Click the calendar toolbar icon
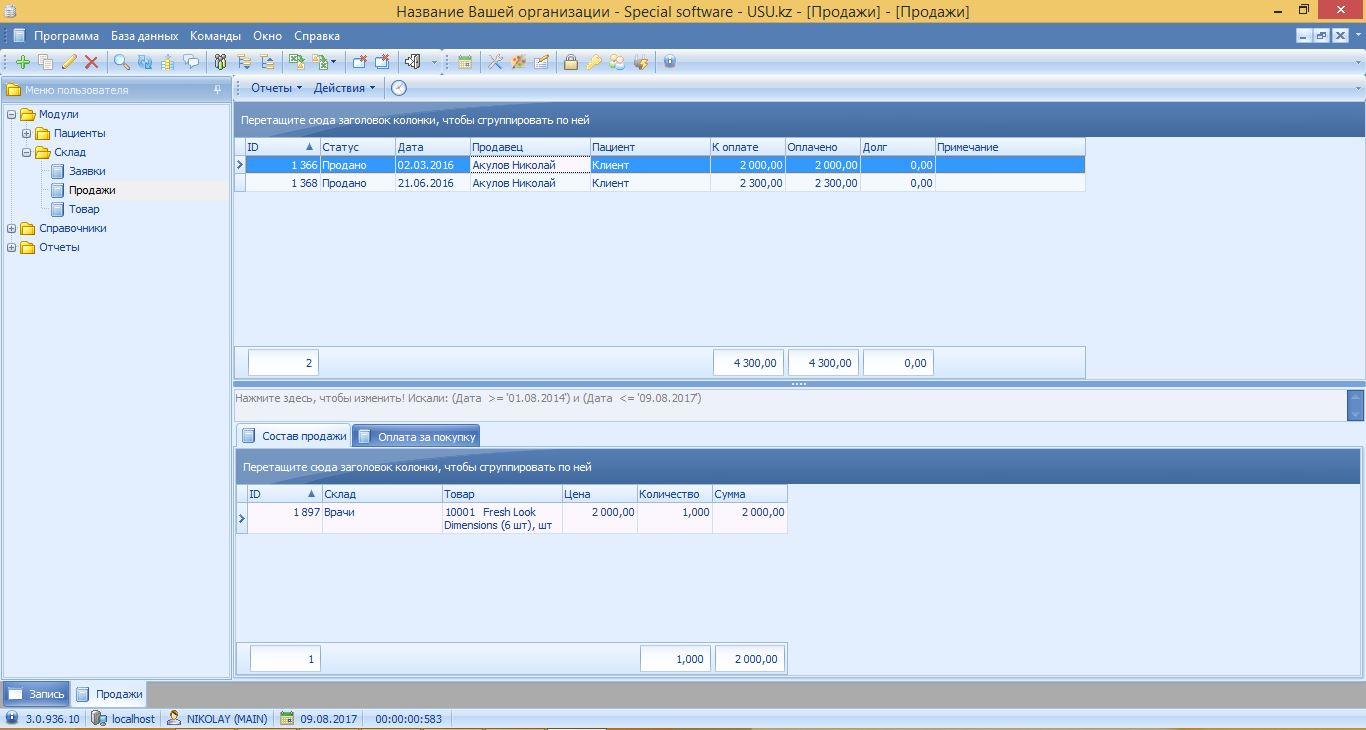1366x730 pixels. click(x=465, y=62)
